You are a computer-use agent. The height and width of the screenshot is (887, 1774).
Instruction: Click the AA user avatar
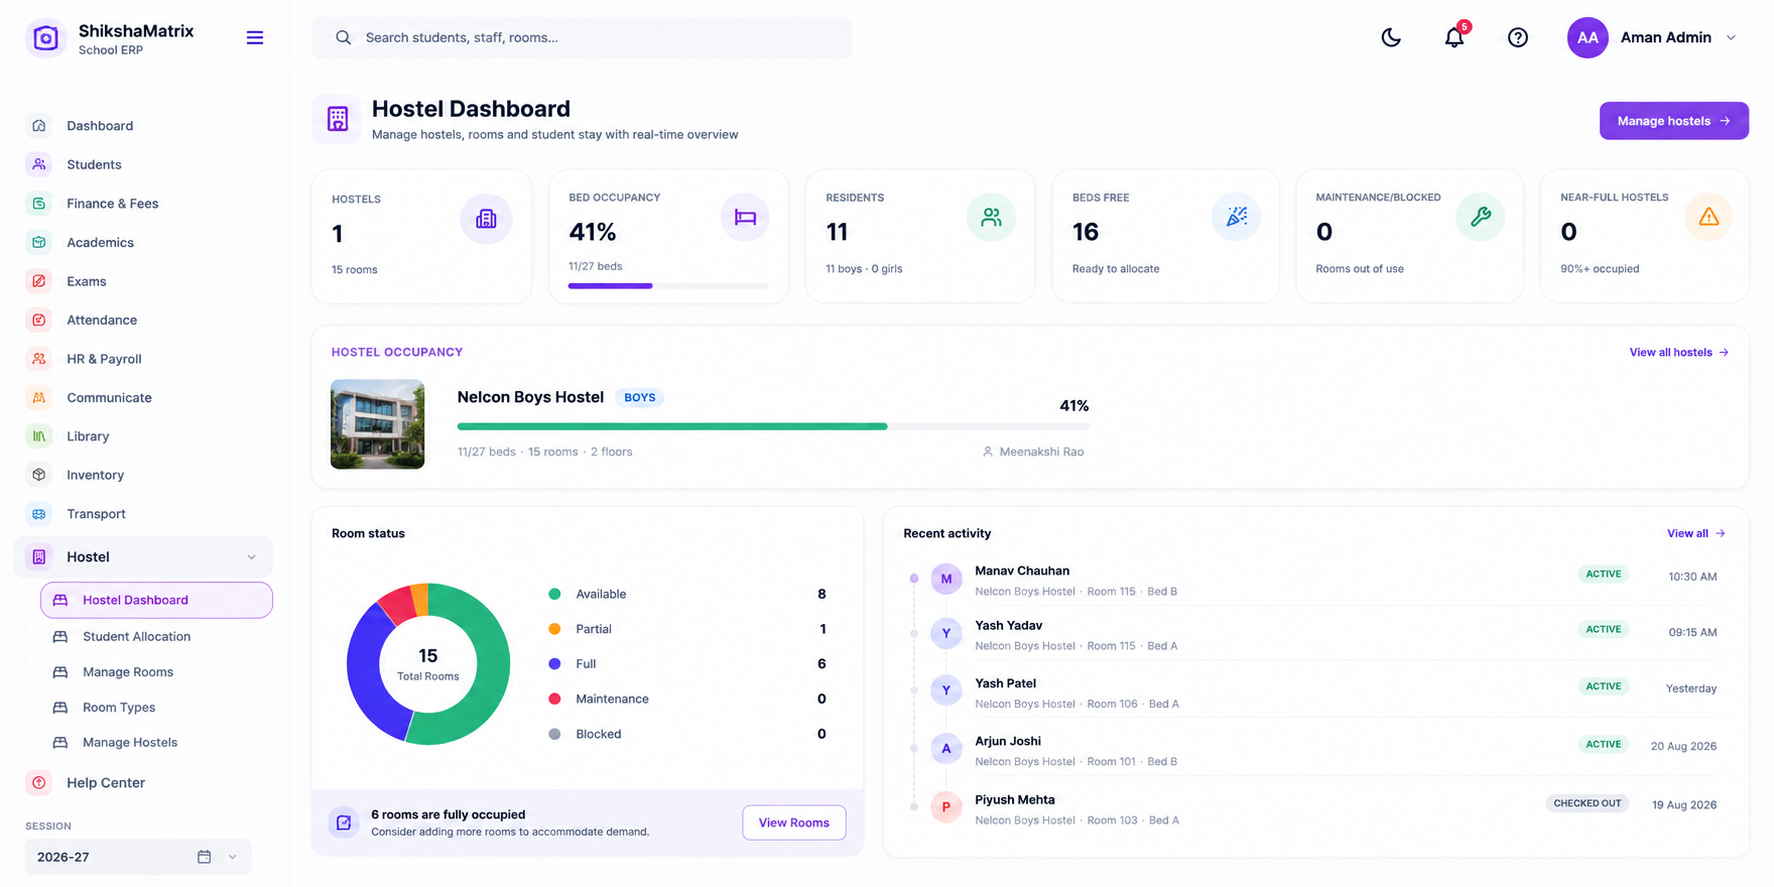[x=1587, y=38]
